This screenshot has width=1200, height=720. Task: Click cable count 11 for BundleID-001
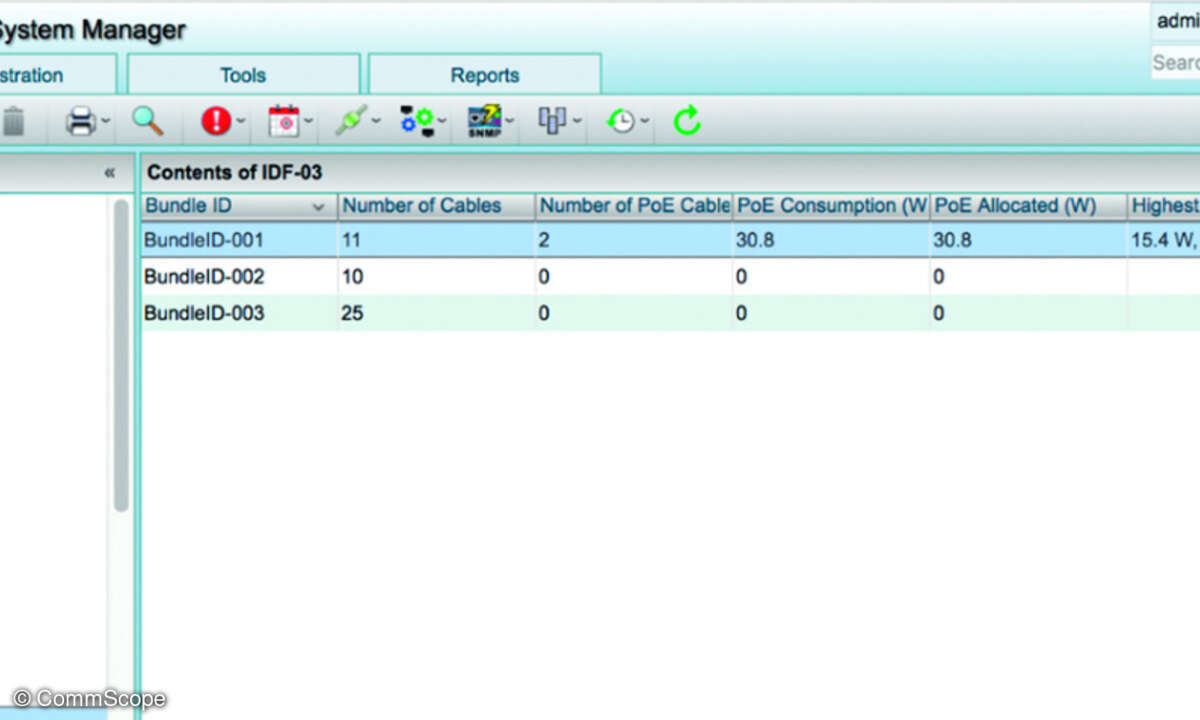pos(351,240)
